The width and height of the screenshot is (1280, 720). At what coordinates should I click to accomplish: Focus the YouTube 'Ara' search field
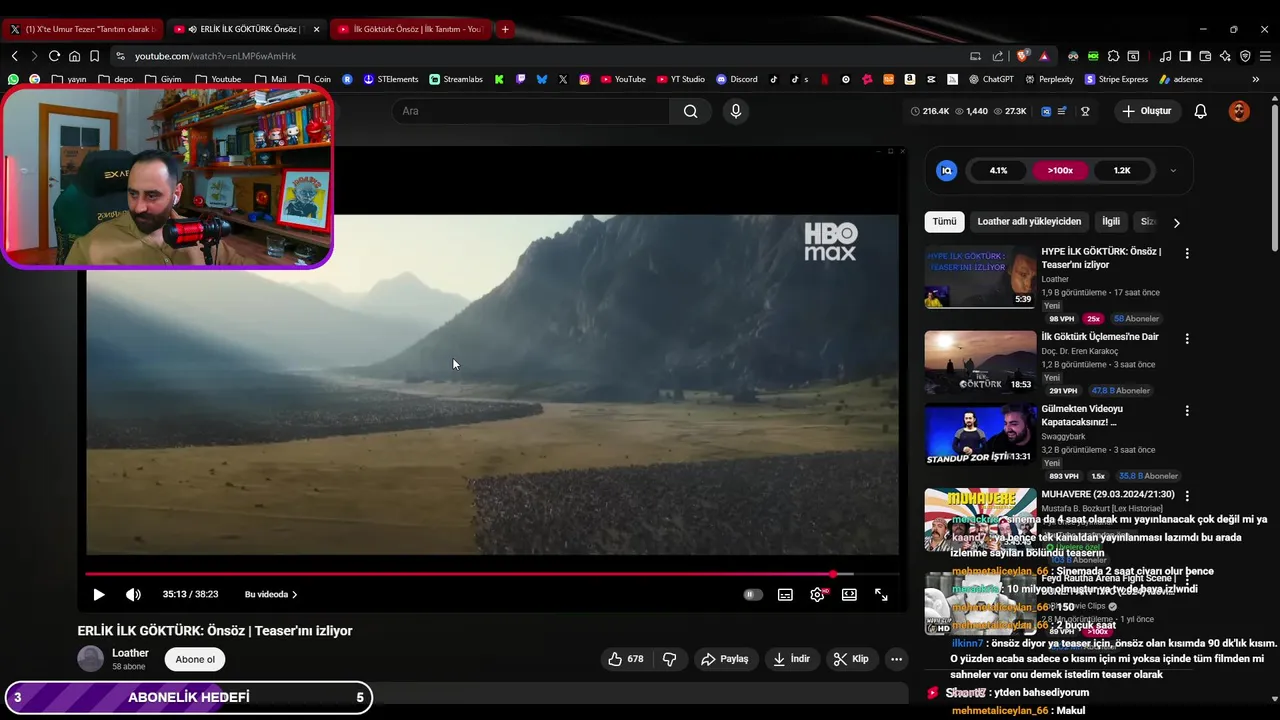(531, 111)
